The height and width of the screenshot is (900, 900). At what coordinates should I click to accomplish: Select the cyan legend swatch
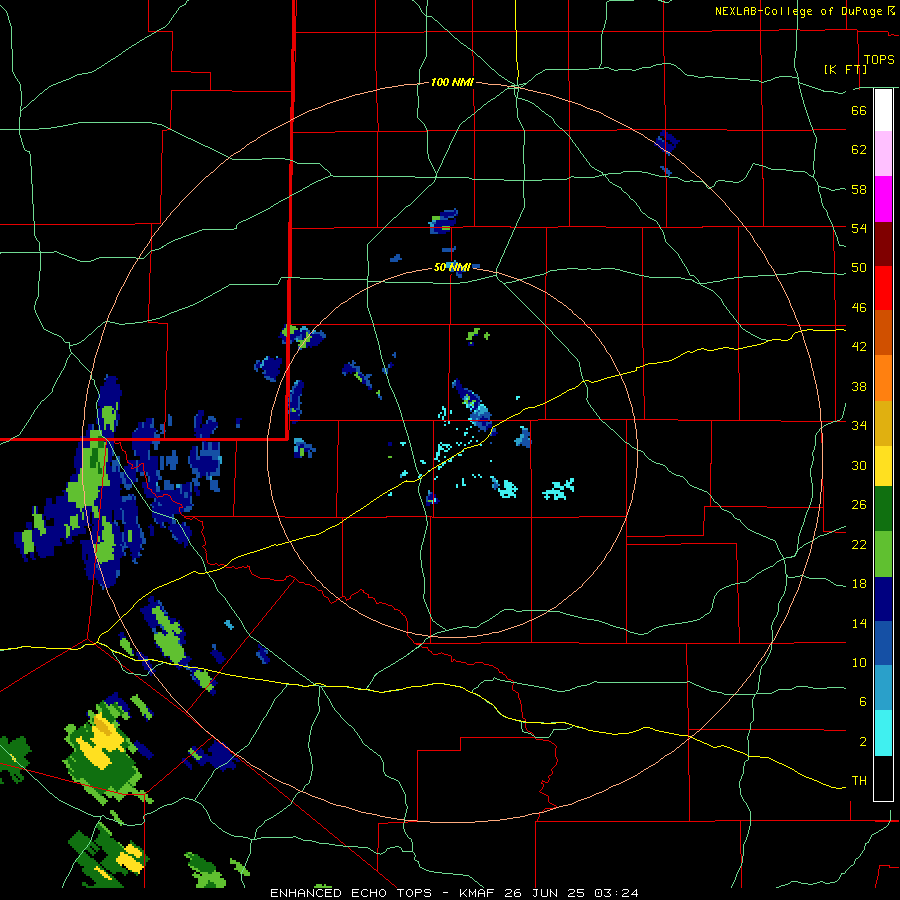point(883,733)
